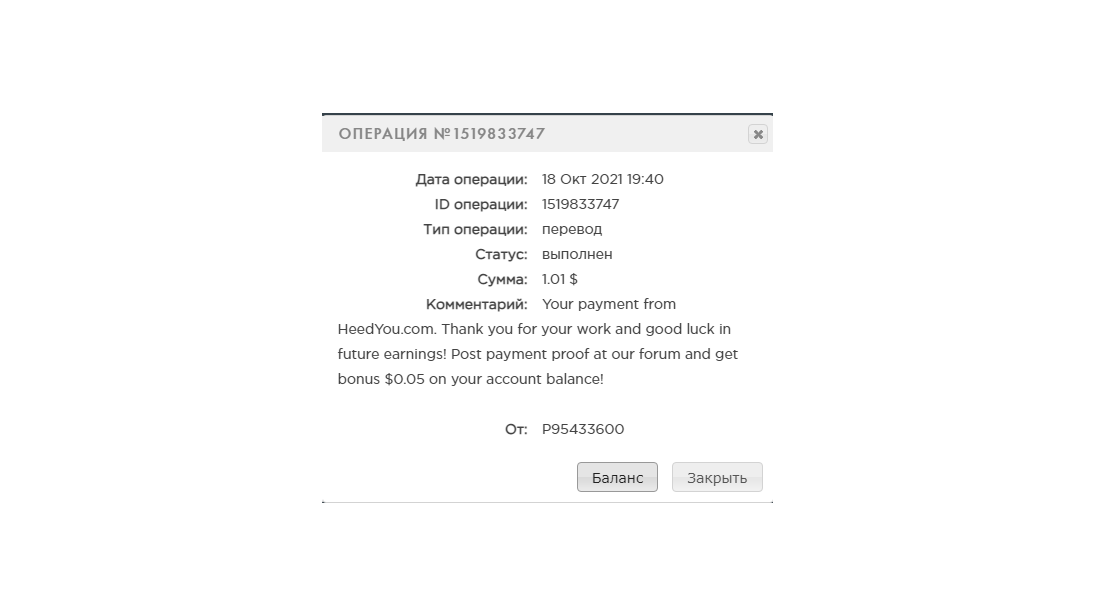Click the amount value 1.01 $
Screen dimensions: 1096x616
click(x=559, y=279)
